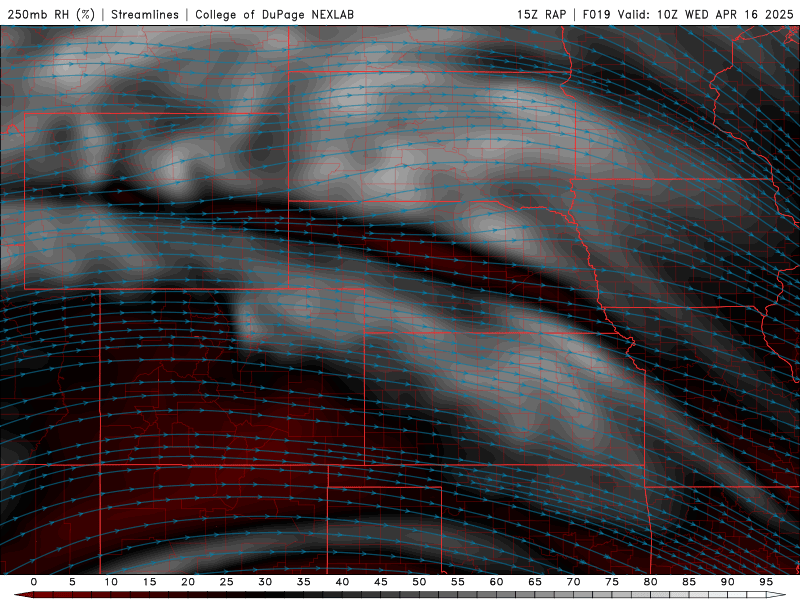The height and width of the screenshot is (600, 800).
Task: Click the "250mb RH (%)" title text
Action: tap(51, 14)
